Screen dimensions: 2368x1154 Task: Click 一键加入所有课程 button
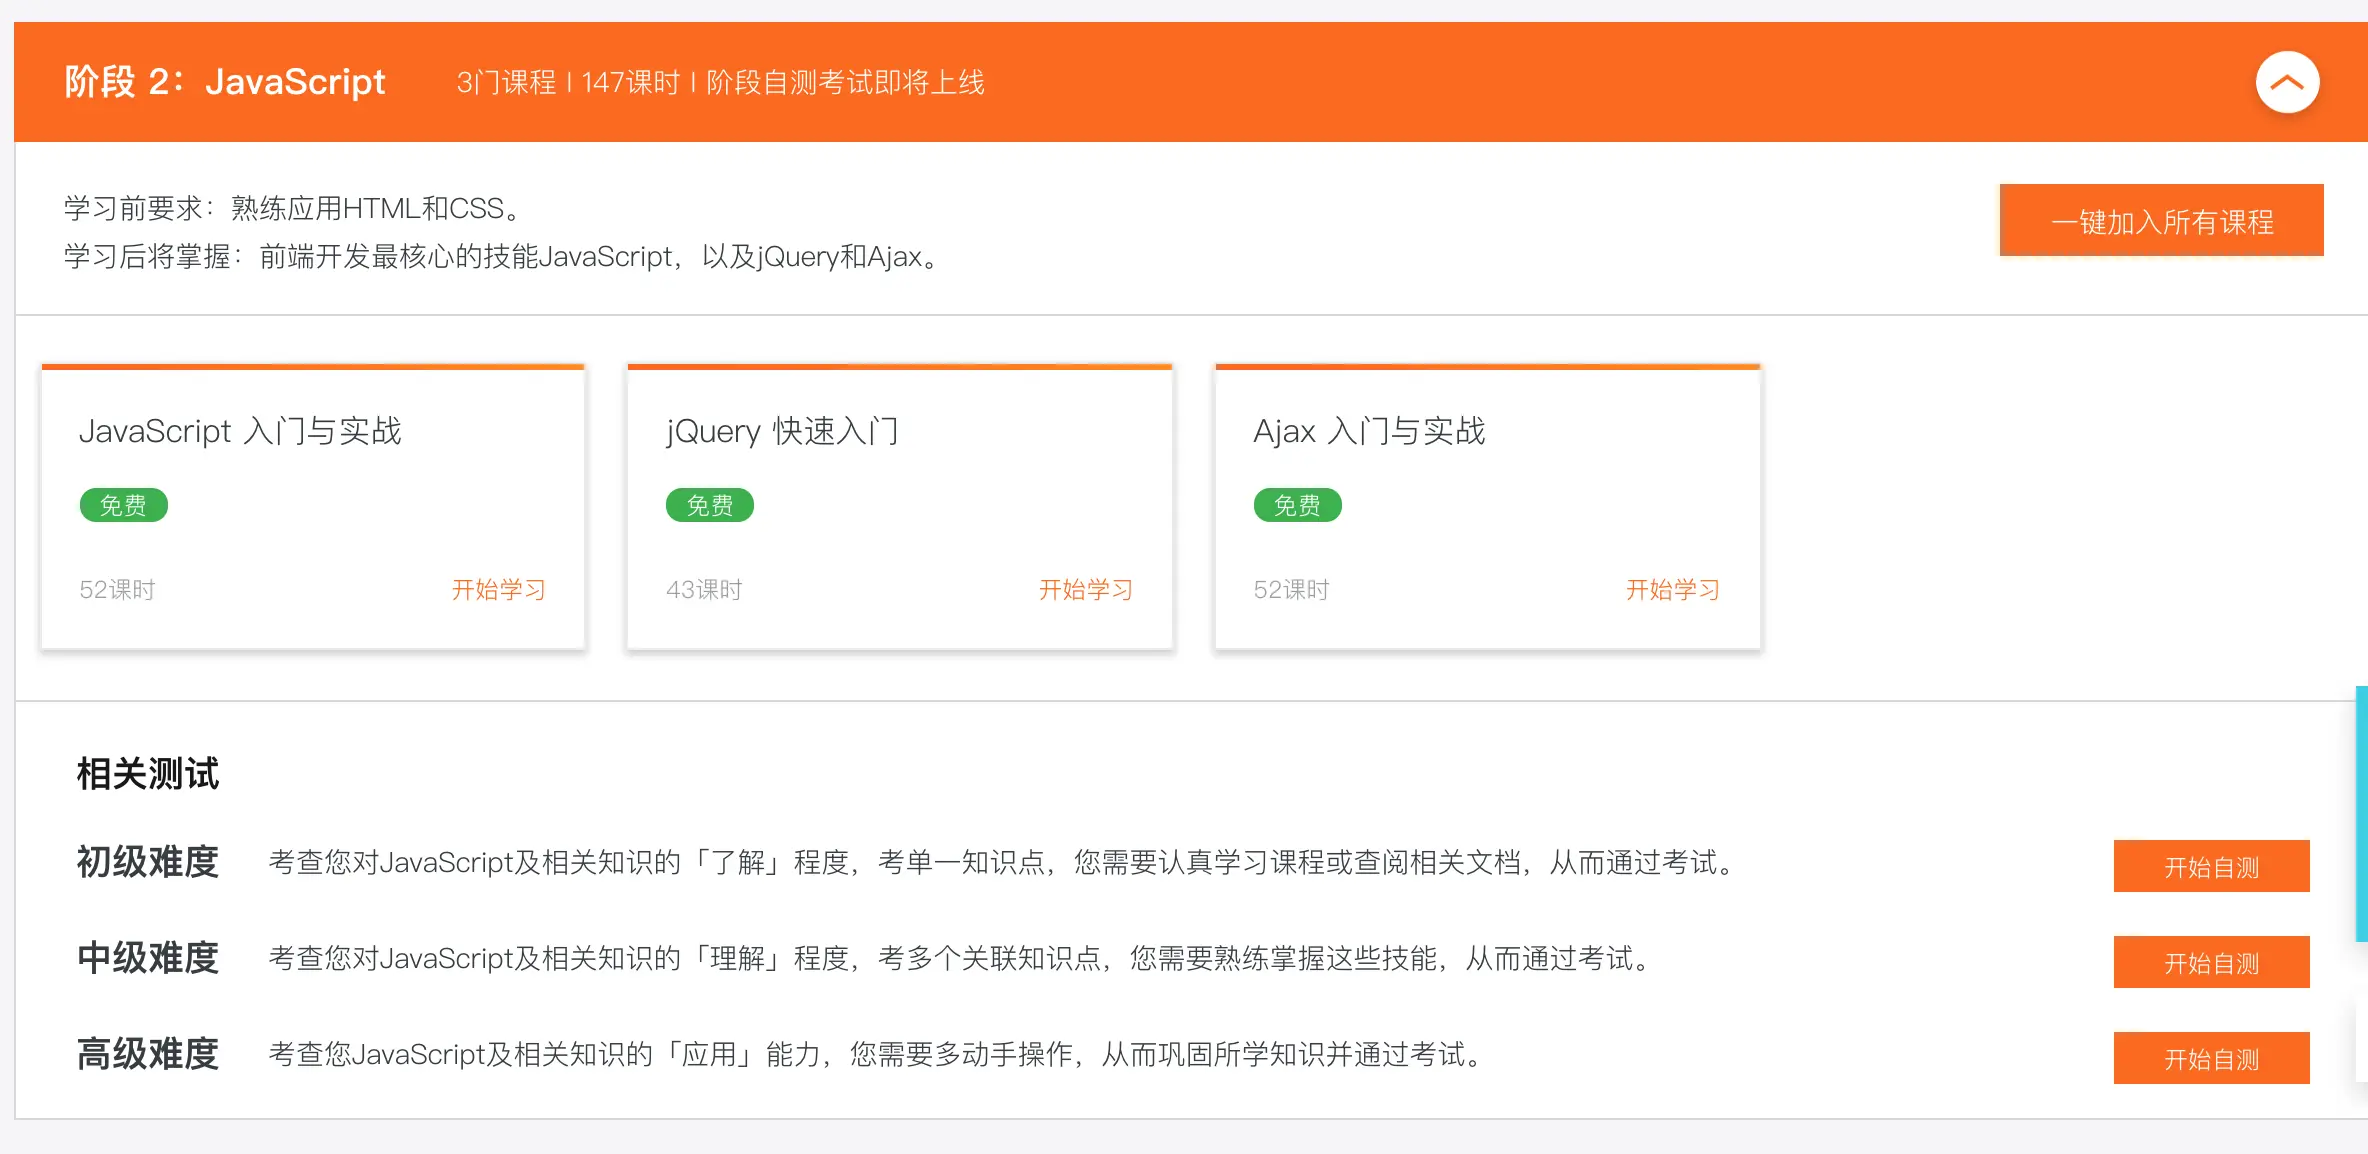pos(2161,221)
